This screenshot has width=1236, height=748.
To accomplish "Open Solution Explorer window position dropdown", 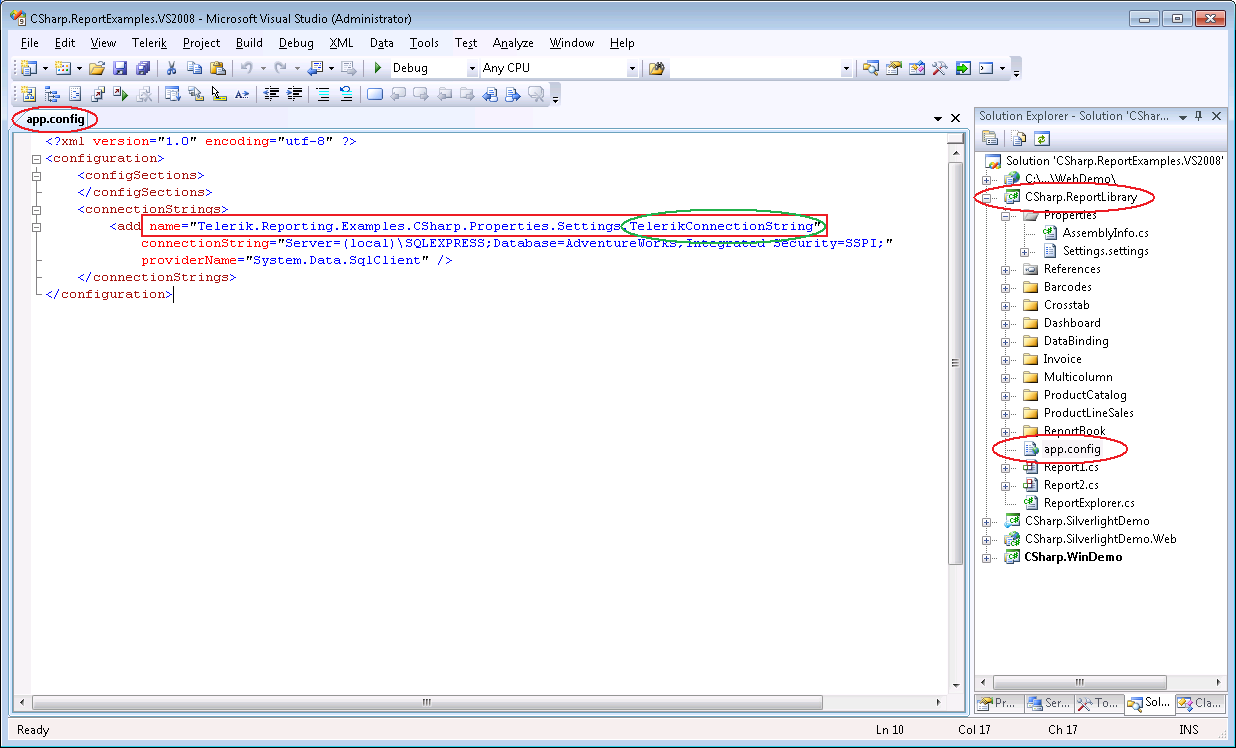I will 1182,116.
